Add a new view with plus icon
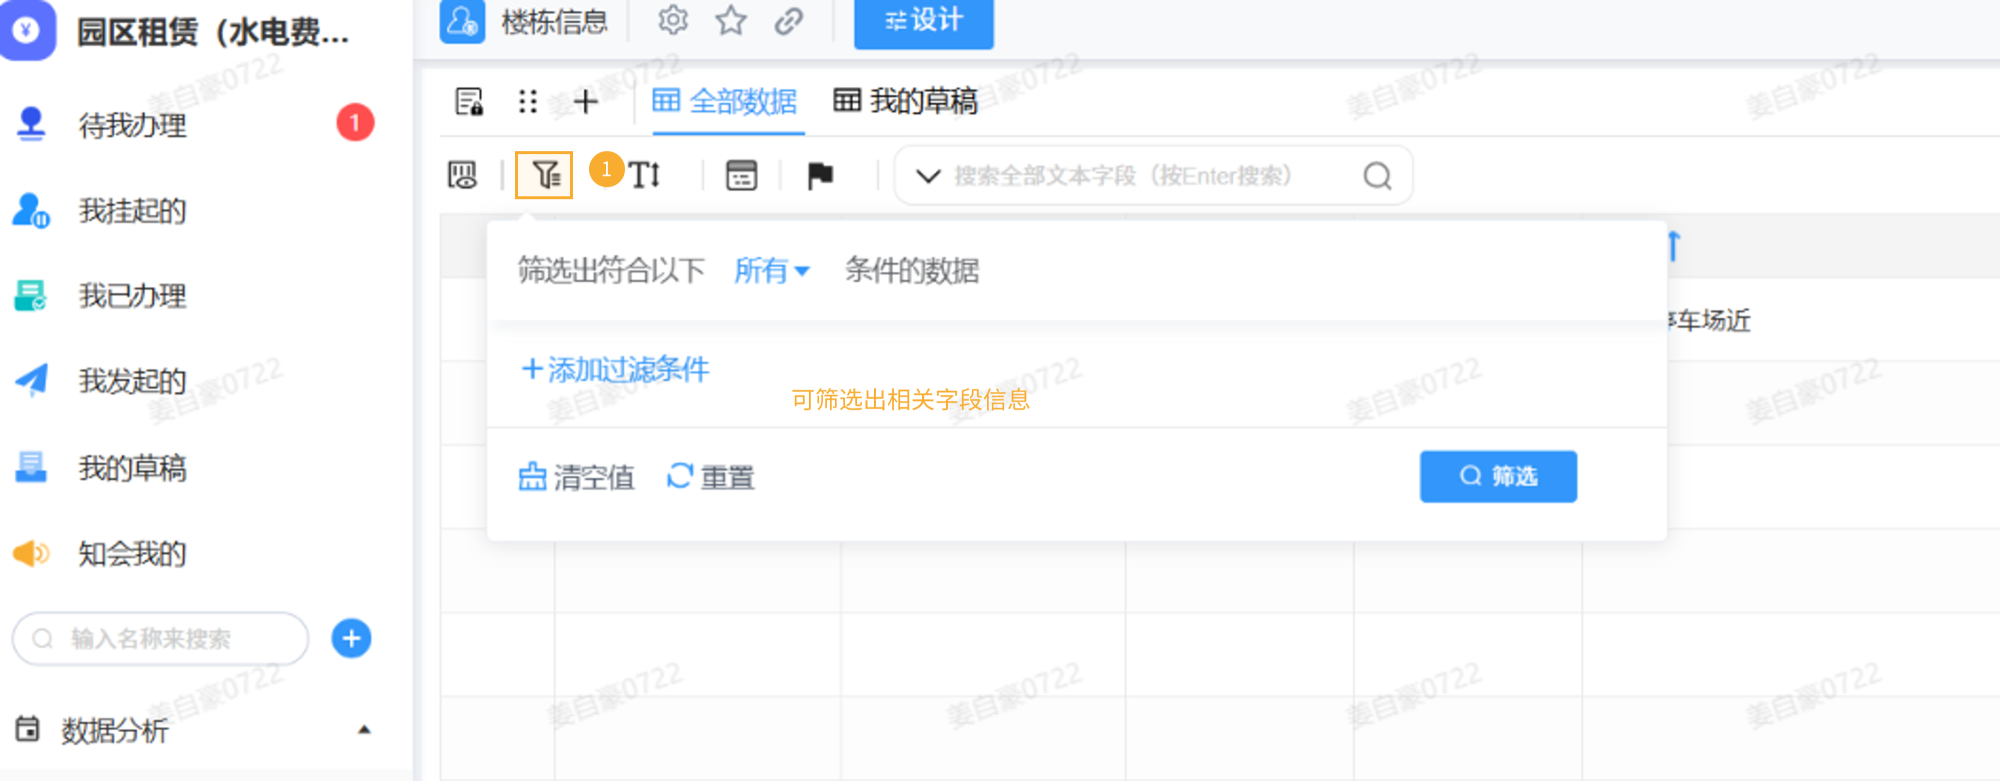Screen dimensions: 2000x781 coord(586,101)
